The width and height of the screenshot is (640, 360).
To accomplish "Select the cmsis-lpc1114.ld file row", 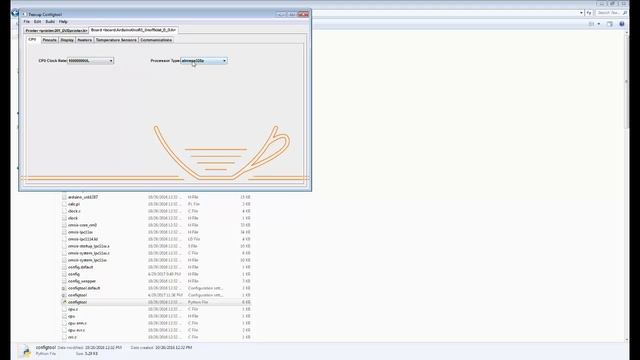I will click(x=156, y=239).
